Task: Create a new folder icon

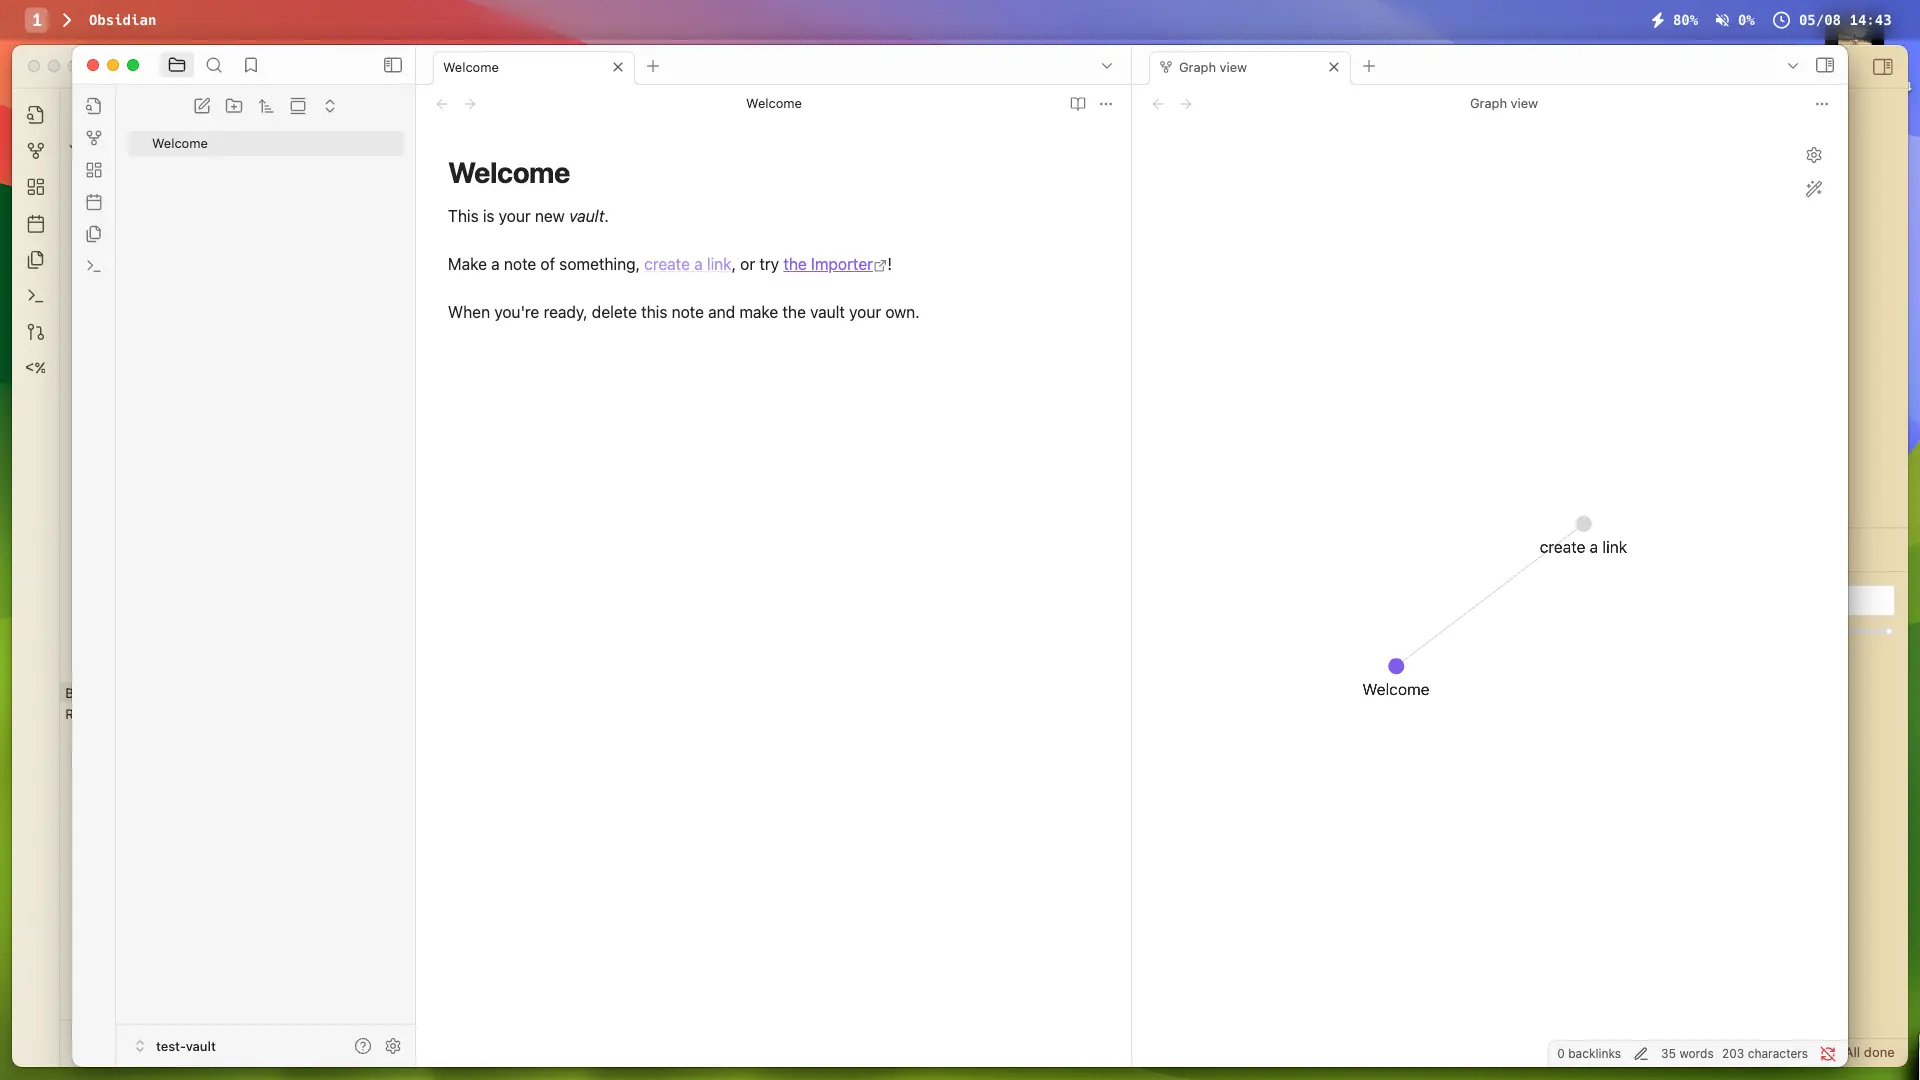Action: pyautogui.click(x=234, y=106)
